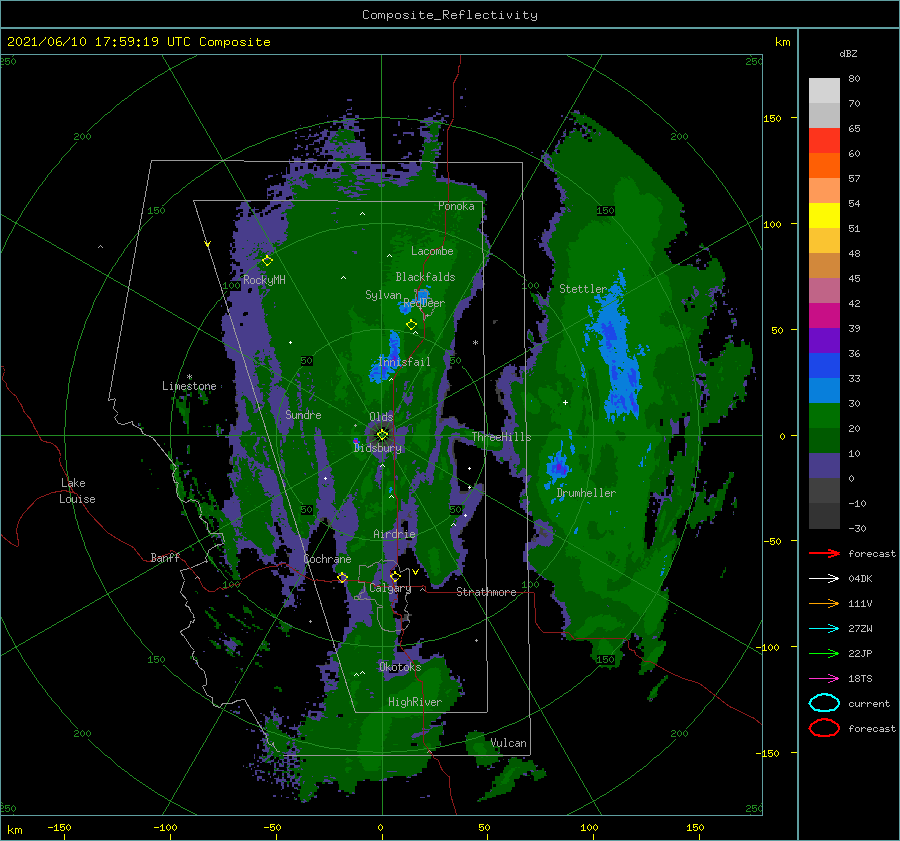Click the Drumheller city label
This screenshot has width=900, height=841.
[586, 493]
